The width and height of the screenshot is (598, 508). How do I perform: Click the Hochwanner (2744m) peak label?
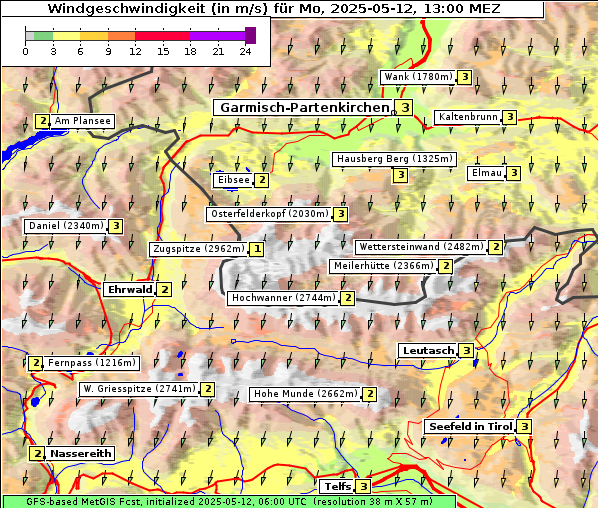point(284,298)
